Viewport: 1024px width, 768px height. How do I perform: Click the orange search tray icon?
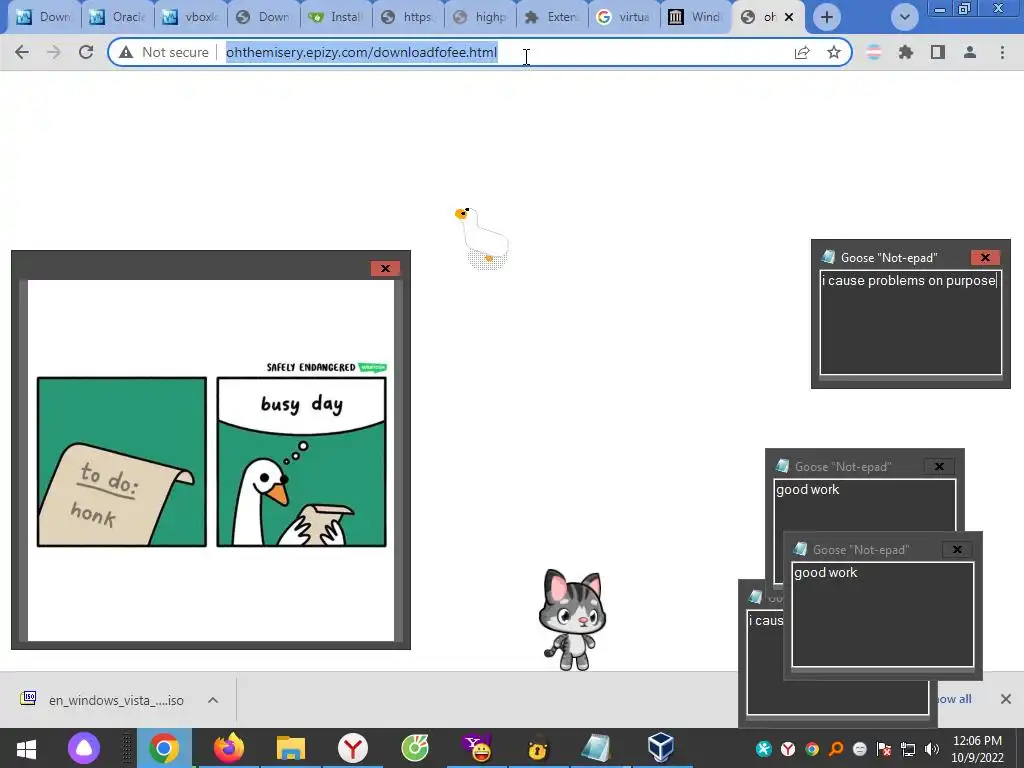(836, 749)
